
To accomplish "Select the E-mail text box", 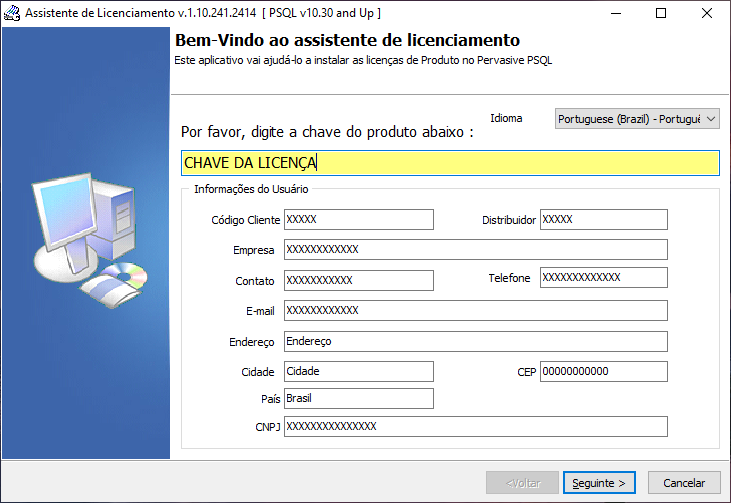I will pos(476,310).
